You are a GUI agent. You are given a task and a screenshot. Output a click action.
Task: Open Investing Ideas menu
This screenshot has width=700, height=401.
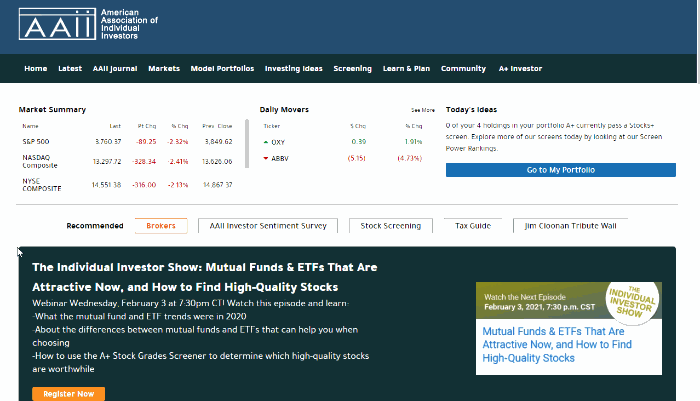click(x=293, y=68)
